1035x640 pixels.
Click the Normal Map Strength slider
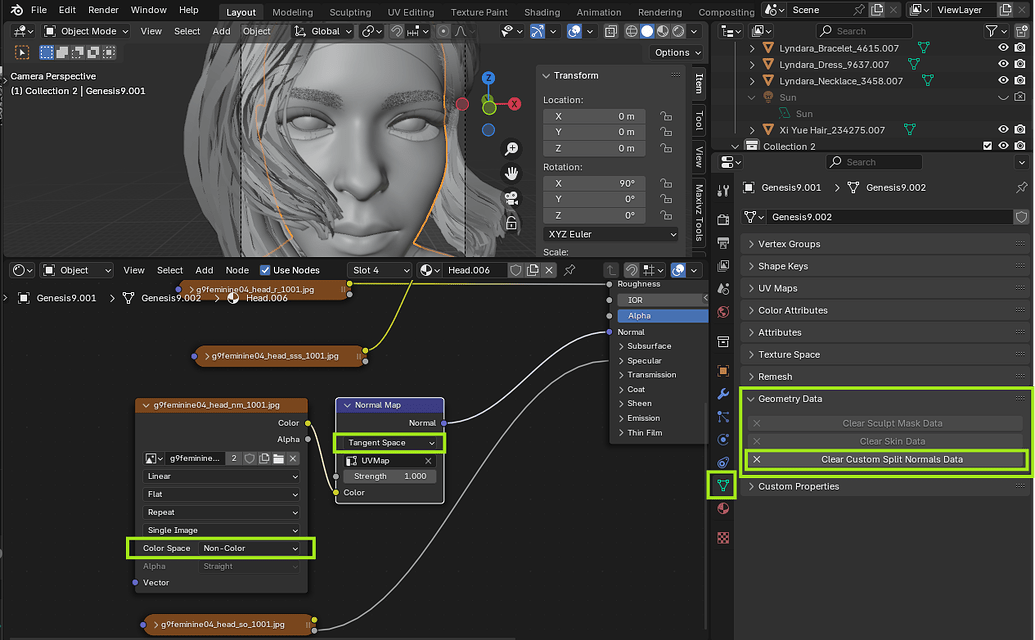(389, 476)
